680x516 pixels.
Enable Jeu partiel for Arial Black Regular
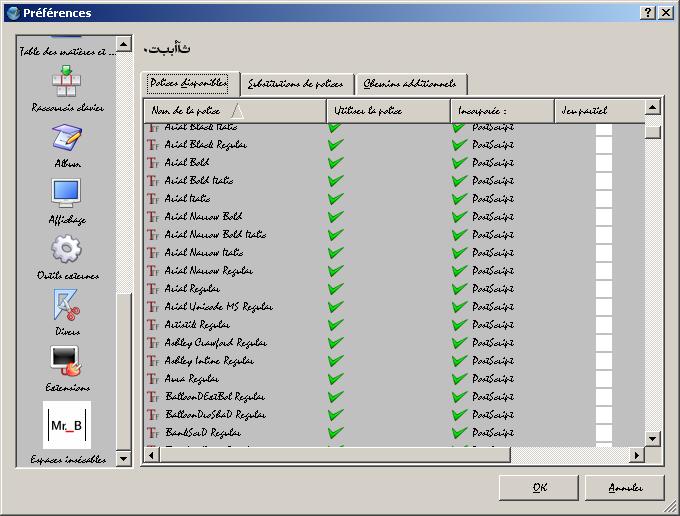pos(603,144)
